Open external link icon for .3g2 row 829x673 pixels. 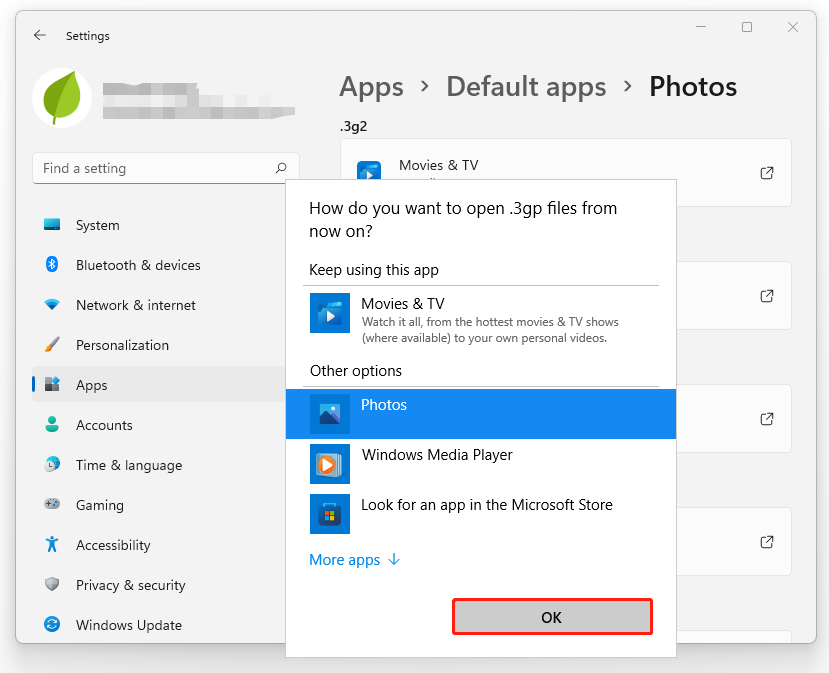767,173
